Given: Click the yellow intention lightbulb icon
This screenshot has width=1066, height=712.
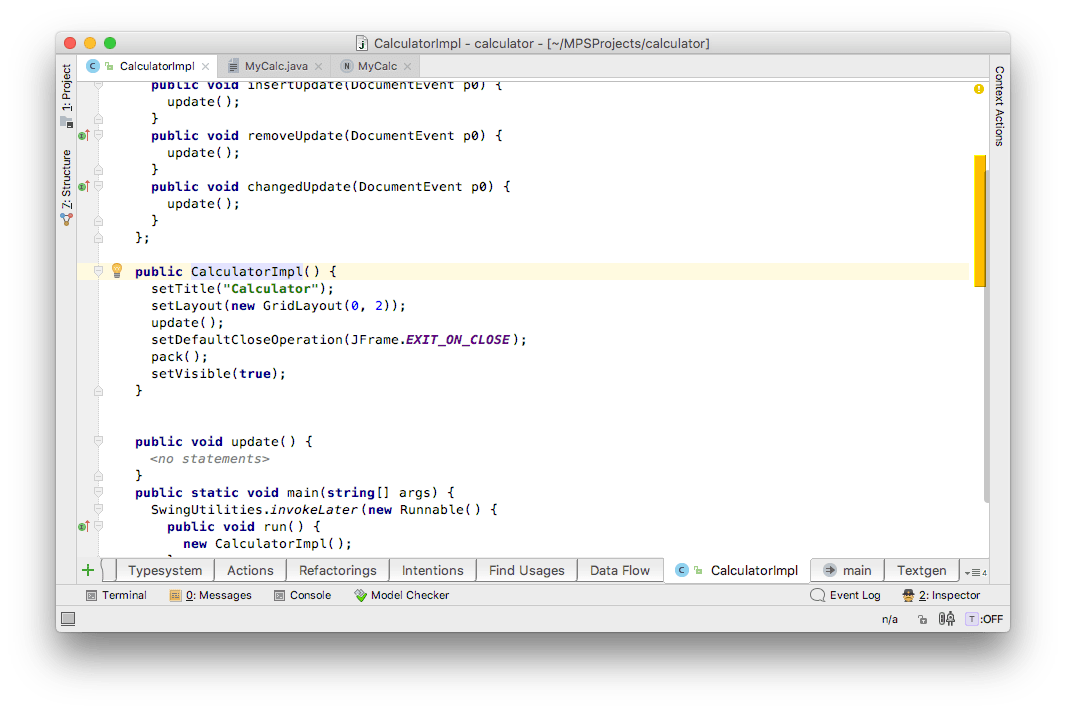Looking at the screenshot, I should [116, 271].
